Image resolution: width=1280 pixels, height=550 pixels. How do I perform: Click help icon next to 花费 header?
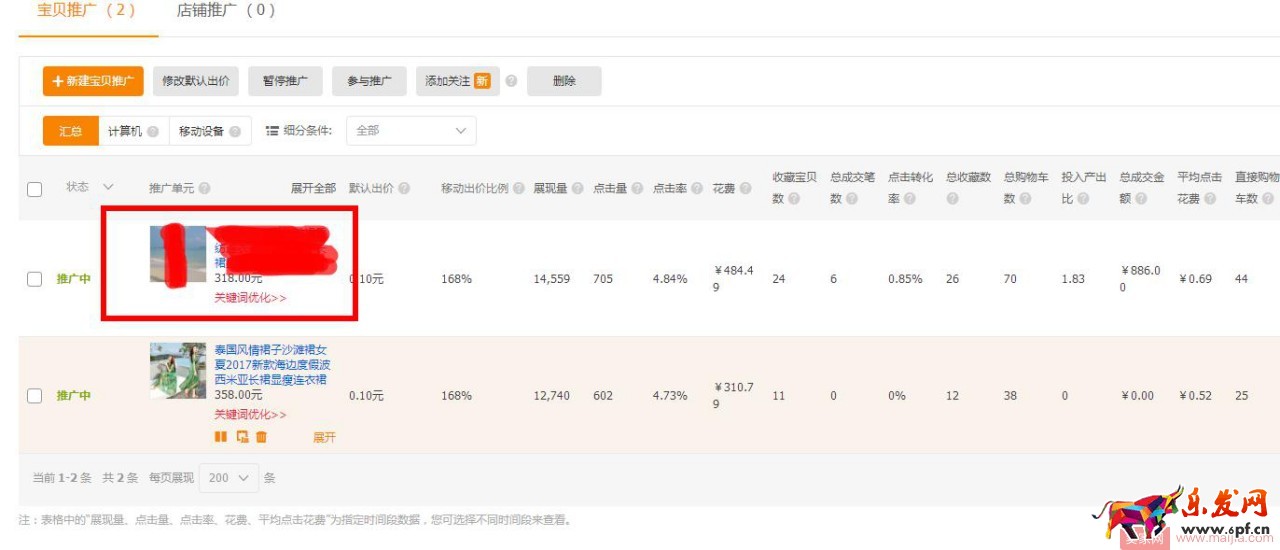[x=746, y=188]
